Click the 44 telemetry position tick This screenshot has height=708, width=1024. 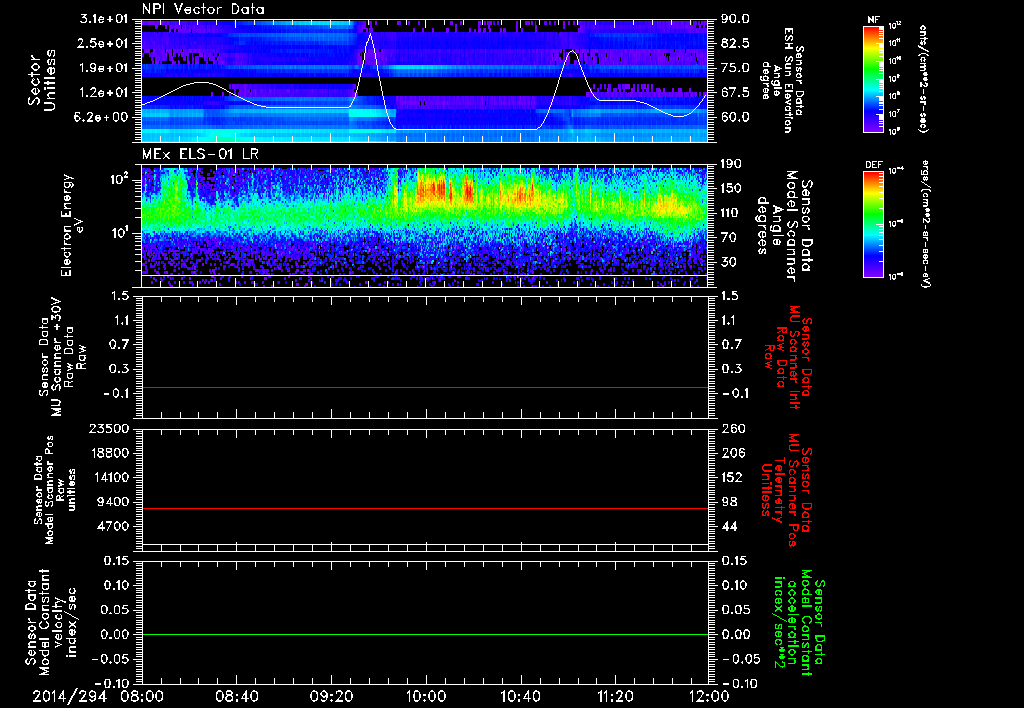(x=728, y=526)
